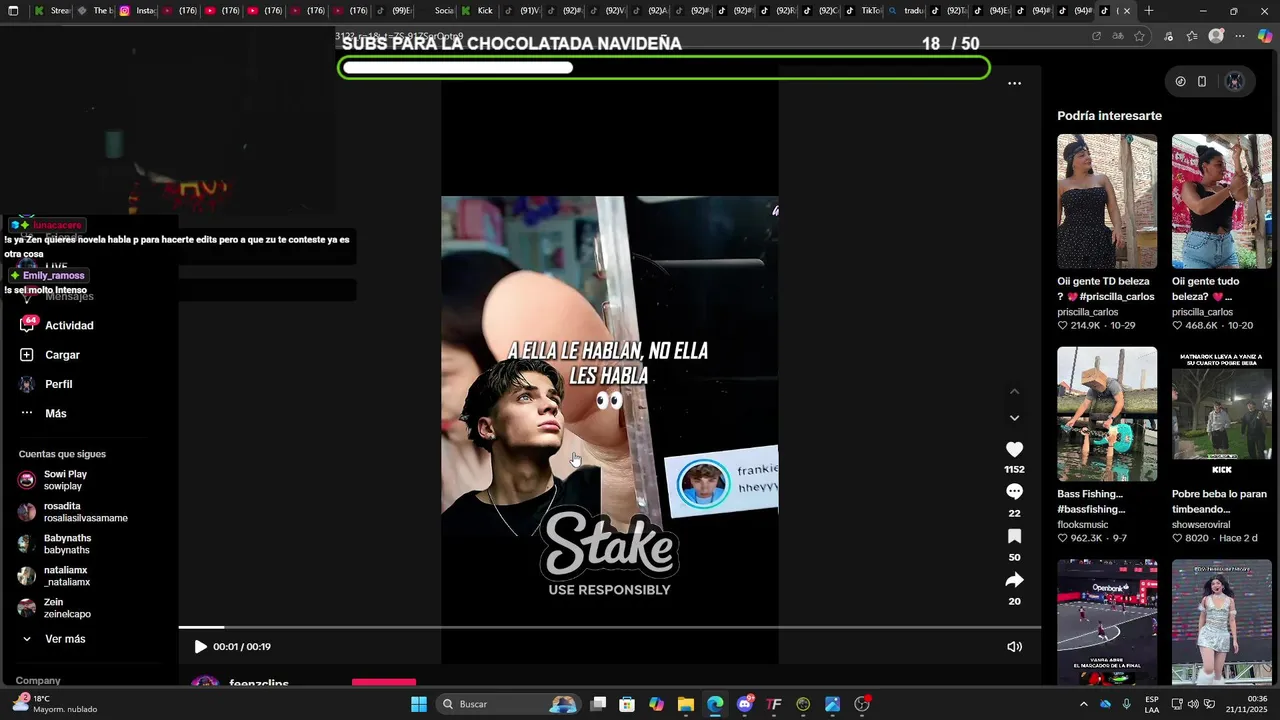Viewport: 1280px width, 720px height.
Task: Like the video with the heart icon
Action: [1014, 450]
